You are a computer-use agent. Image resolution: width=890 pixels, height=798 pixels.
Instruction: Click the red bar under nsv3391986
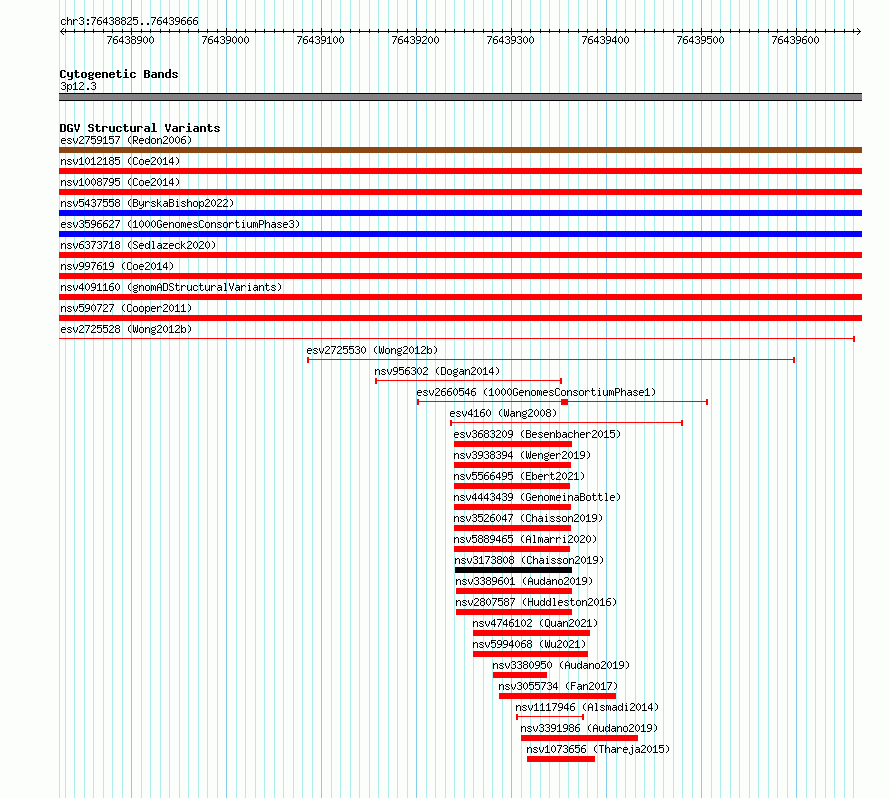point(580,738)
